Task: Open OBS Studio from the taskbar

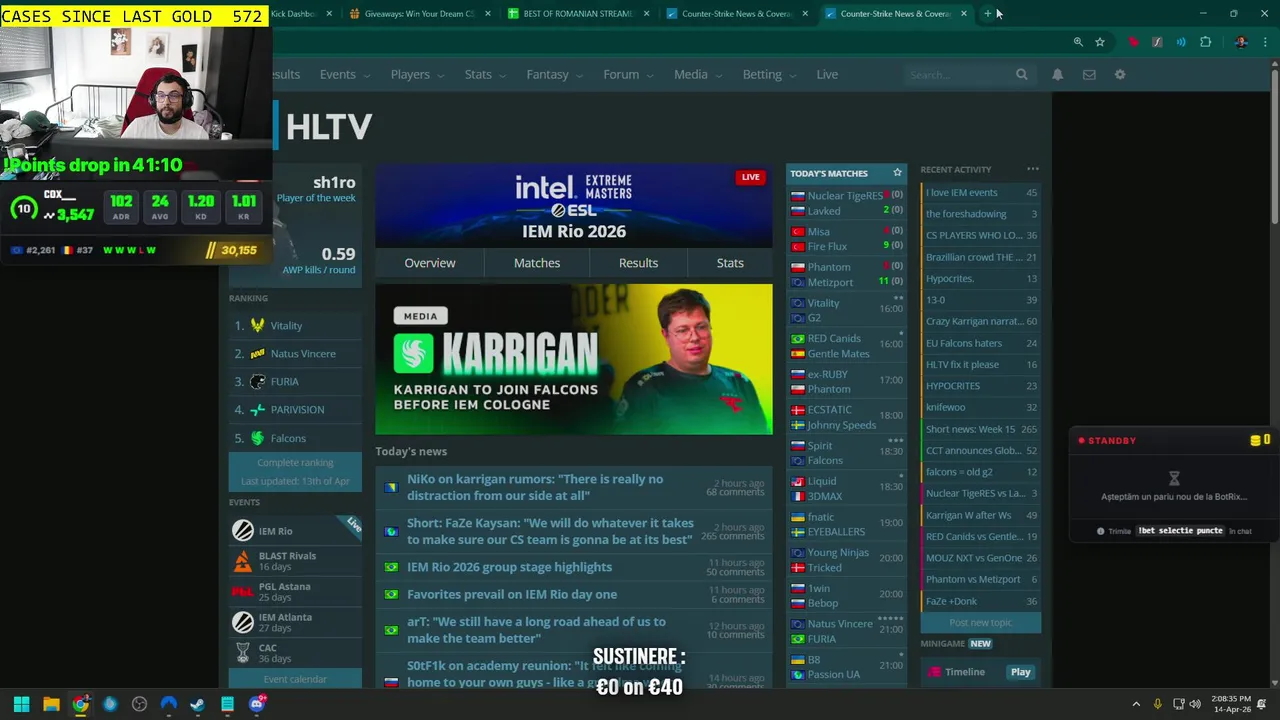Action: point(139,704)
